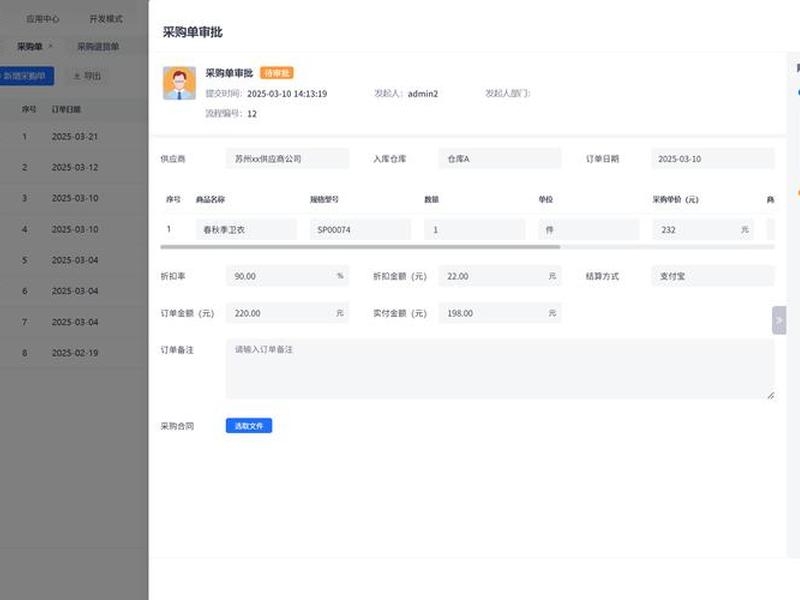Click the product name cell 春秋季卫衣
This screenshot has height=600, width=800.
246,230
